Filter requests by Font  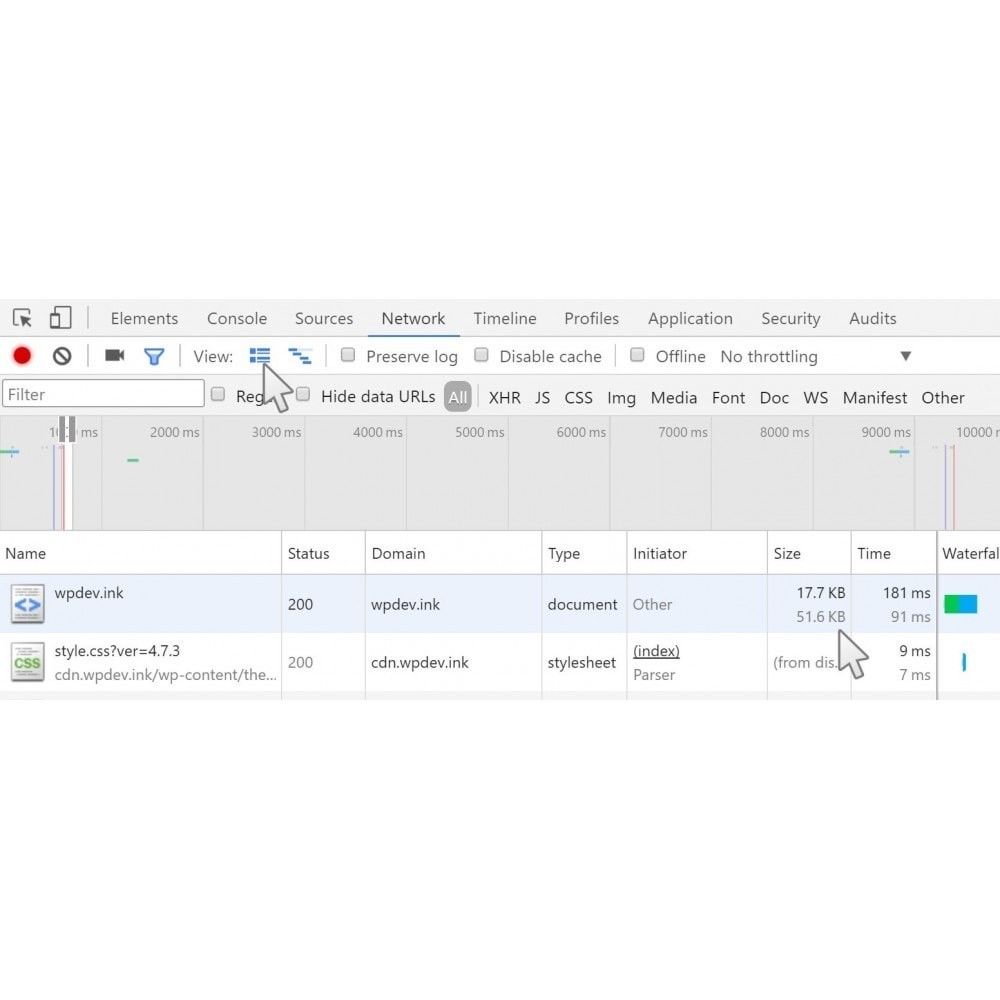[x=728, y=397]
